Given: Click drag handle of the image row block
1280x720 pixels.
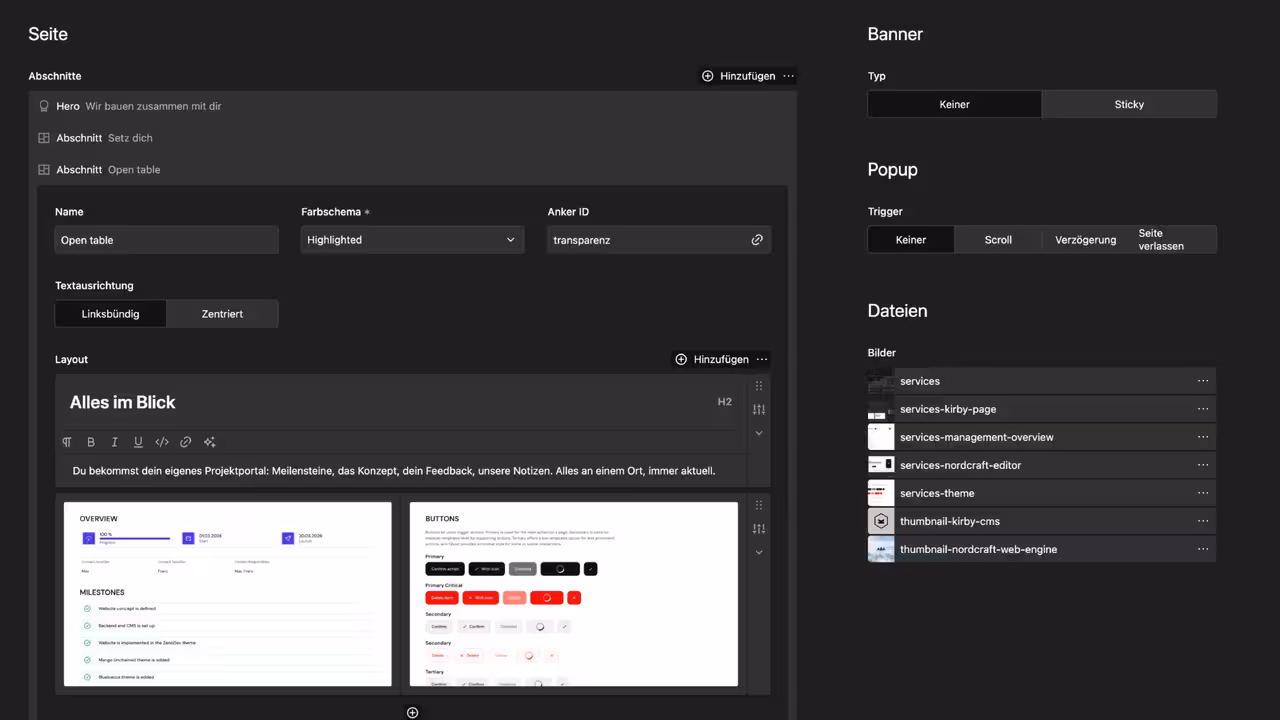Looking at the screenshot, I should pos(759,505).
